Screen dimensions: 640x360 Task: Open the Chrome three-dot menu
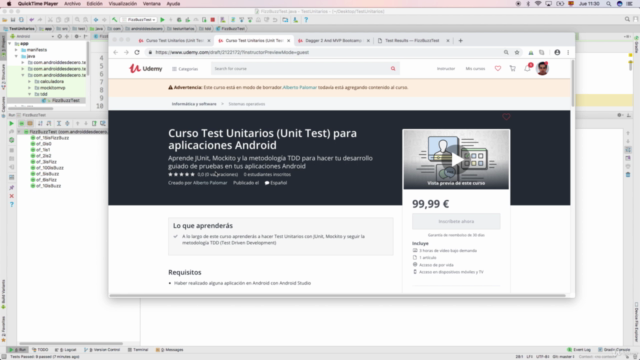(x=568, y=52)
